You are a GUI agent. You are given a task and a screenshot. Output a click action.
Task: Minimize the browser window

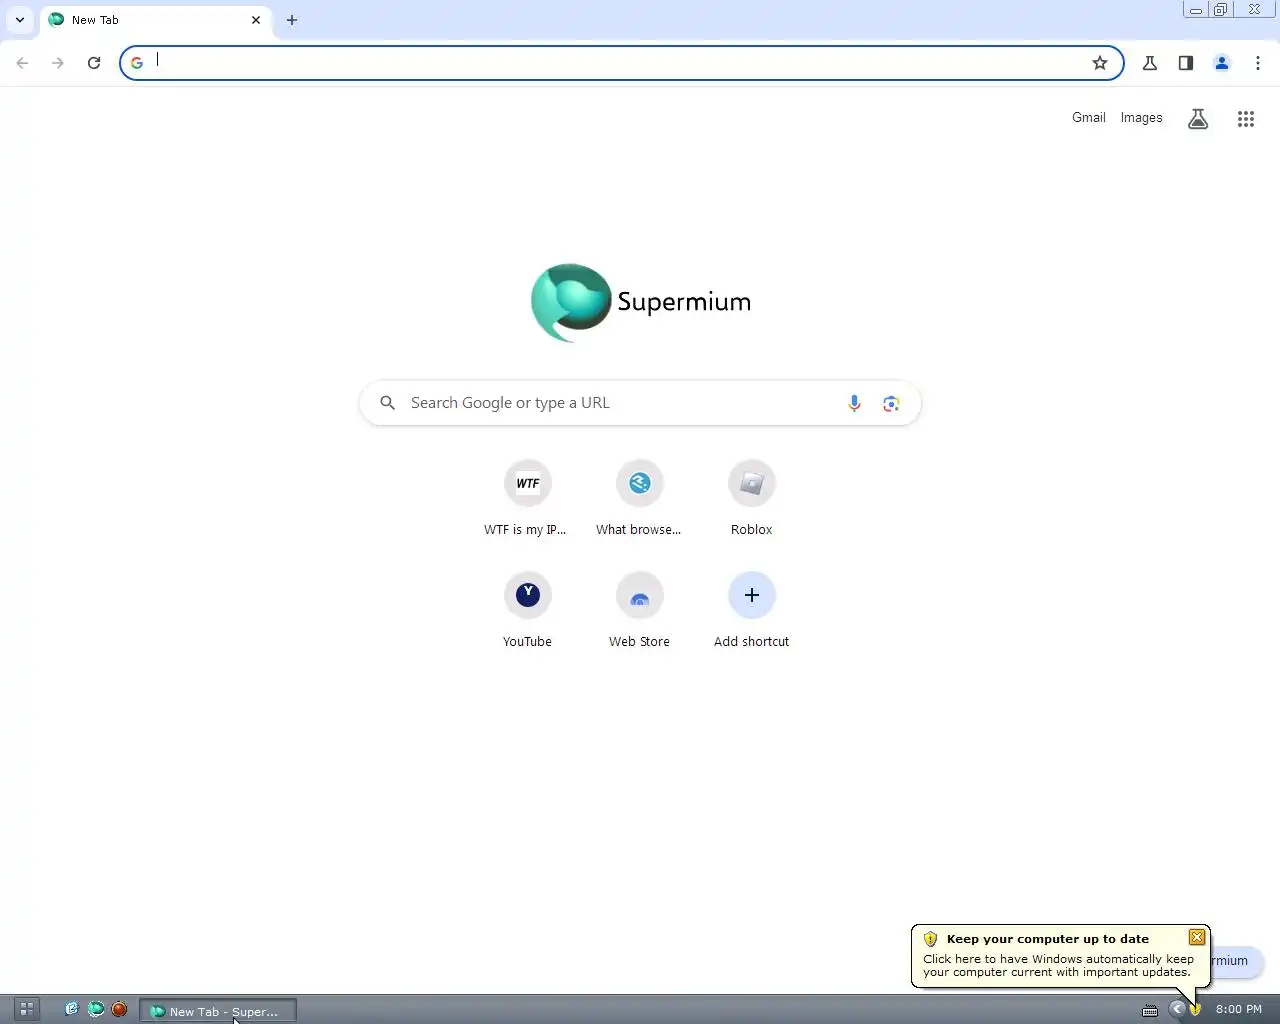pyautogui.click(x=1195, y=10)
